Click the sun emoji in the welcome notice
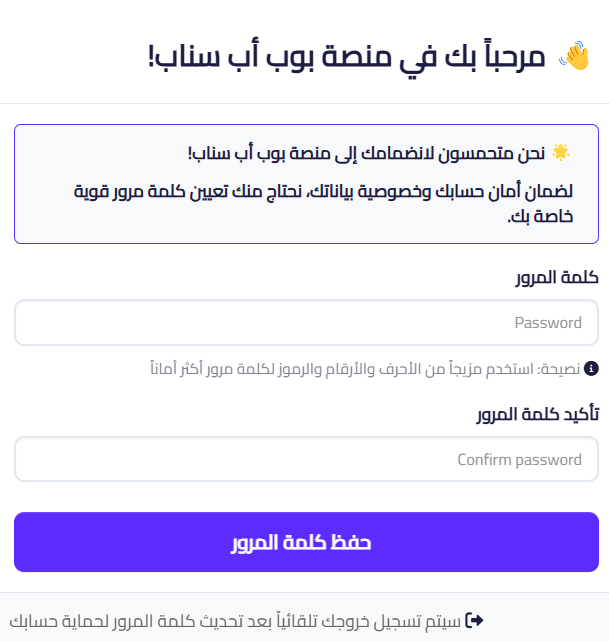The image size is (609, 641). (561, 153)
